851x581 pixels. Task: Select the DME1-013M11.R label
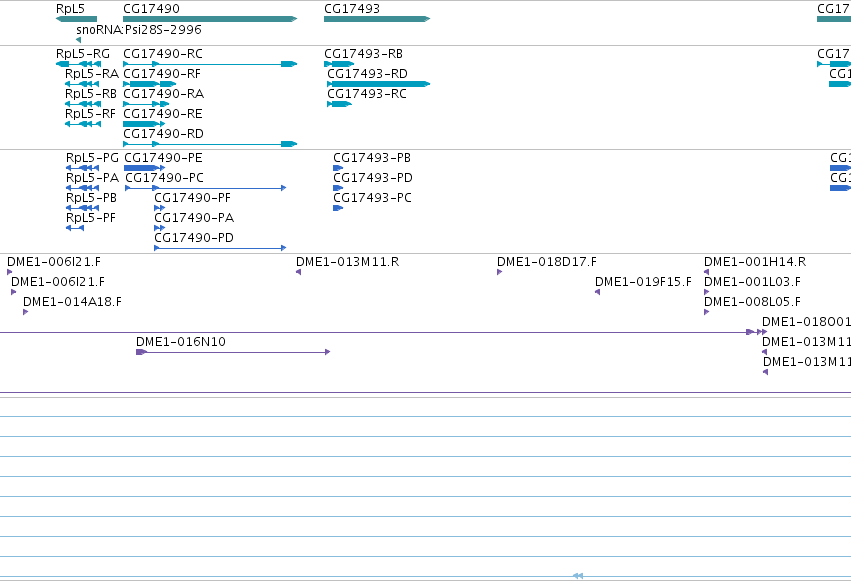pyautogui.click(x=347, y=262)
